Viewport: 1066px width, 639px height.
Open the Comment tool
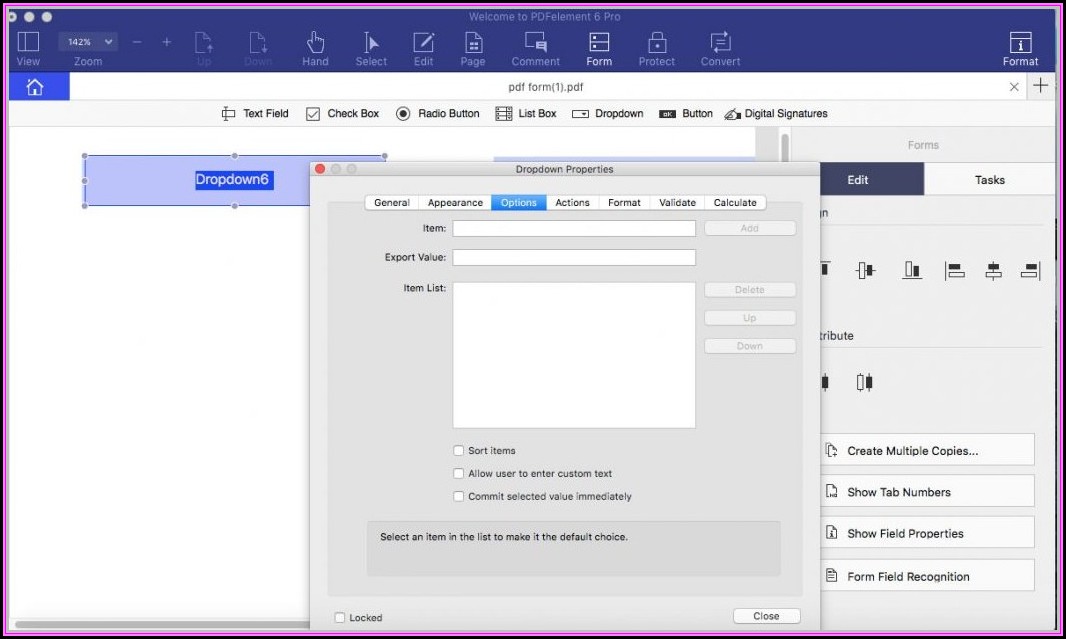point(536,48)
